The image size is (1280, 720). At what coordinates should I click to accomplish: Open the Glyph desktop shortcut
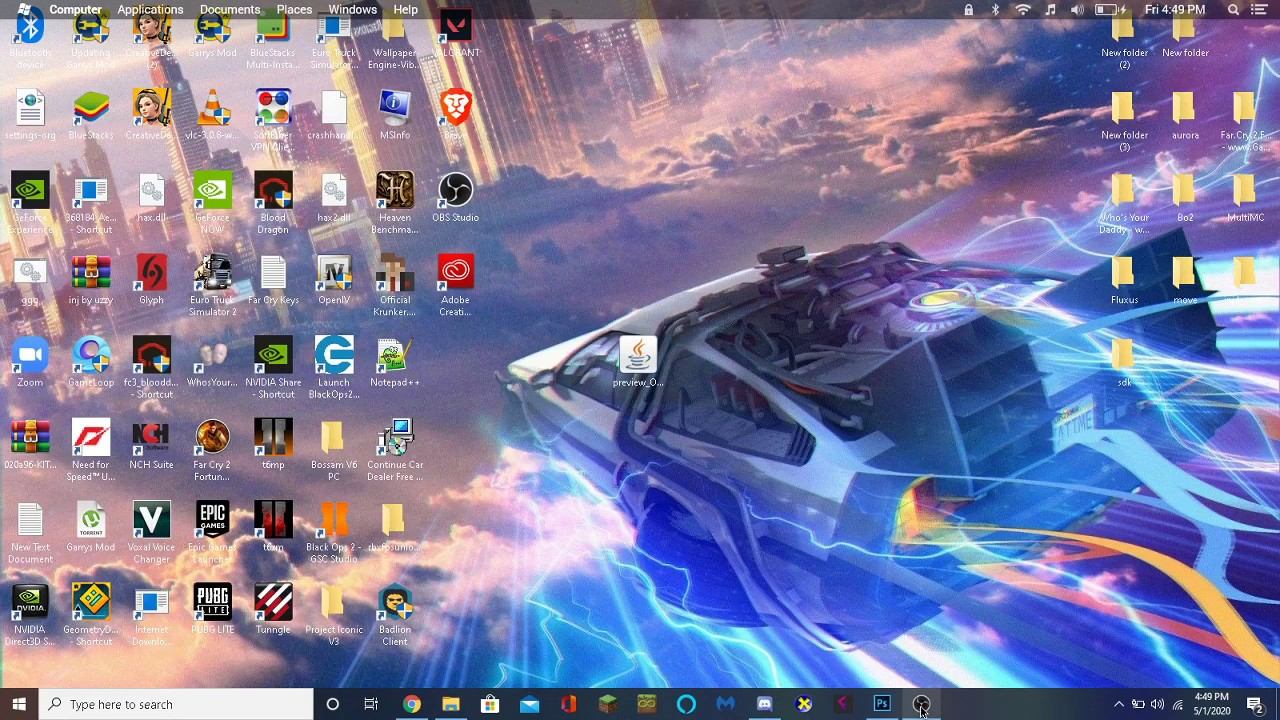tap(151, 272)
